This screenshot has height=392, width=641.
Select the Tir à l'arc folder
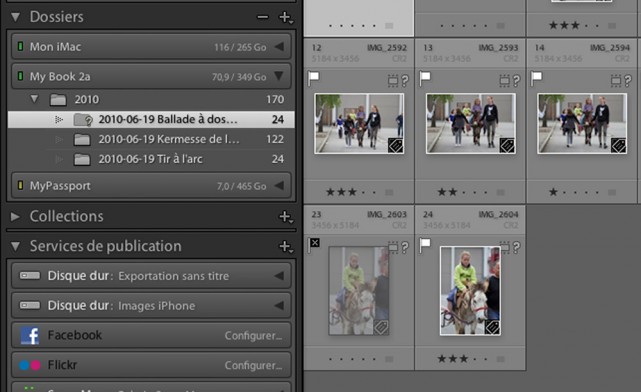151,159
